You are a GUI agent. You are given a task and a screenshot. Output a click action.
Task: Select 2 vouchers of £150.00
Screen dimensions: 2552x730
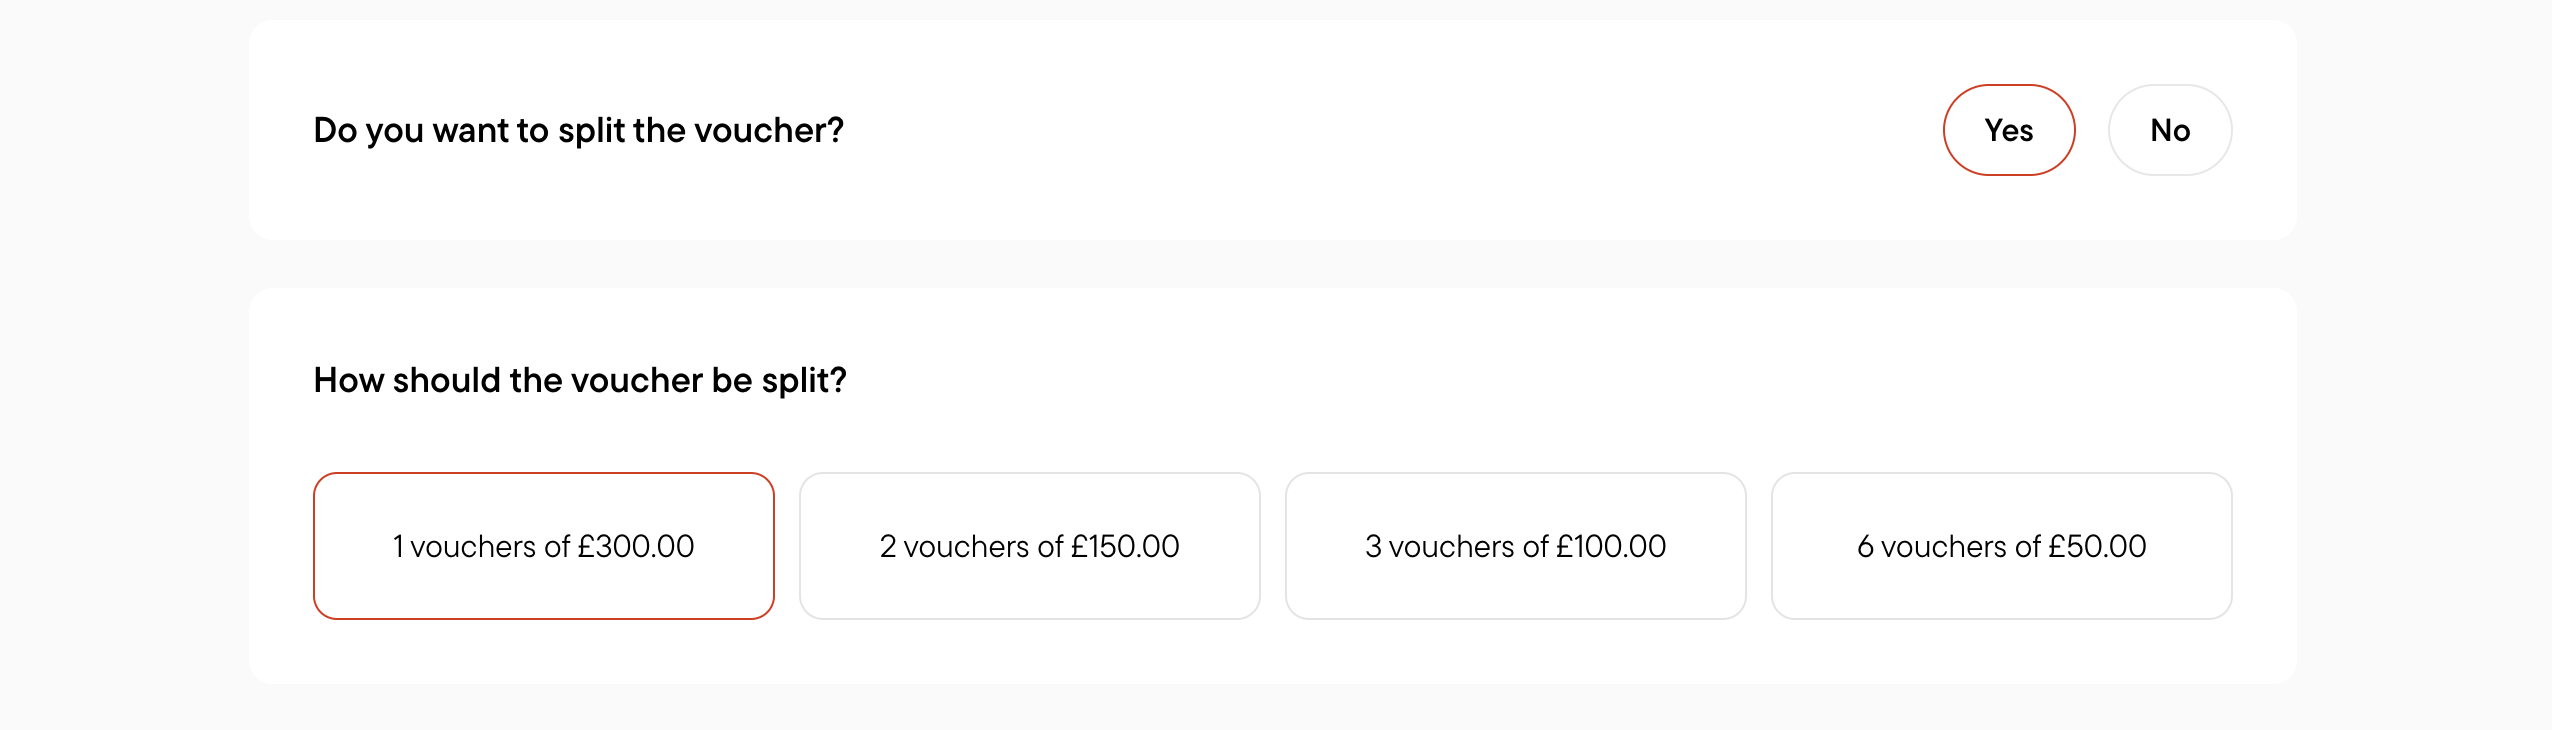(1030, 546)
